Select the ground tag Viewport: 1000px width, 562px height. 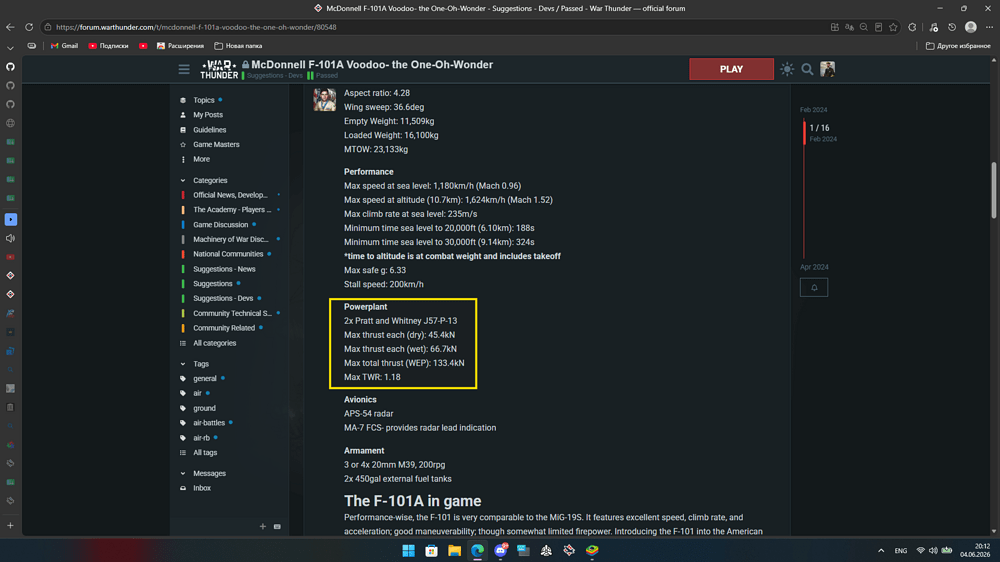(x=204, y=408)
